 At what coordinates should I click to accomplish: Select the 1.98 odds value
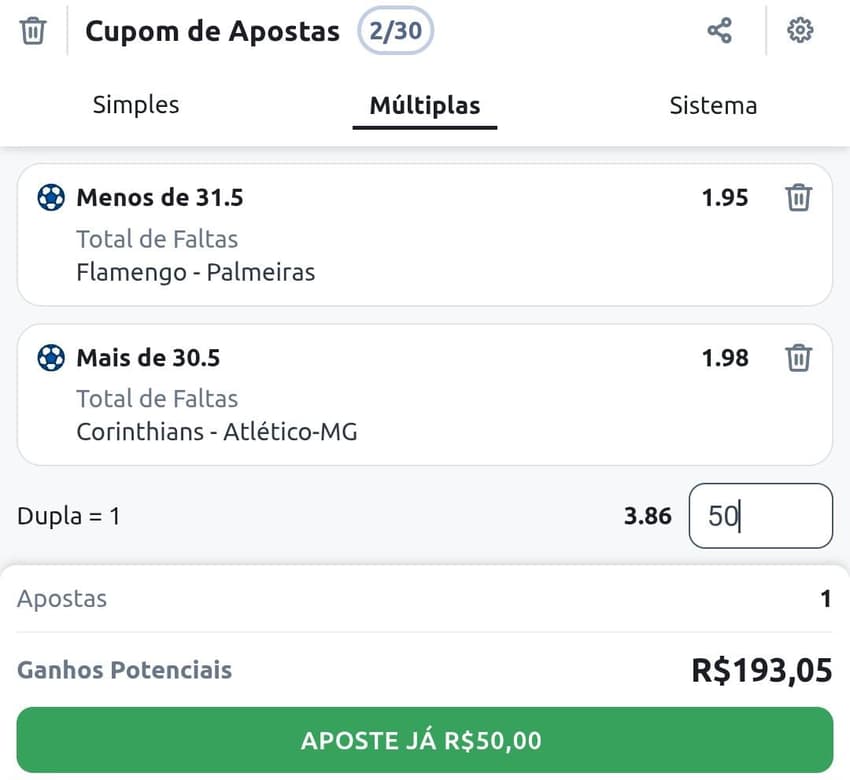[x=725, y=357]
